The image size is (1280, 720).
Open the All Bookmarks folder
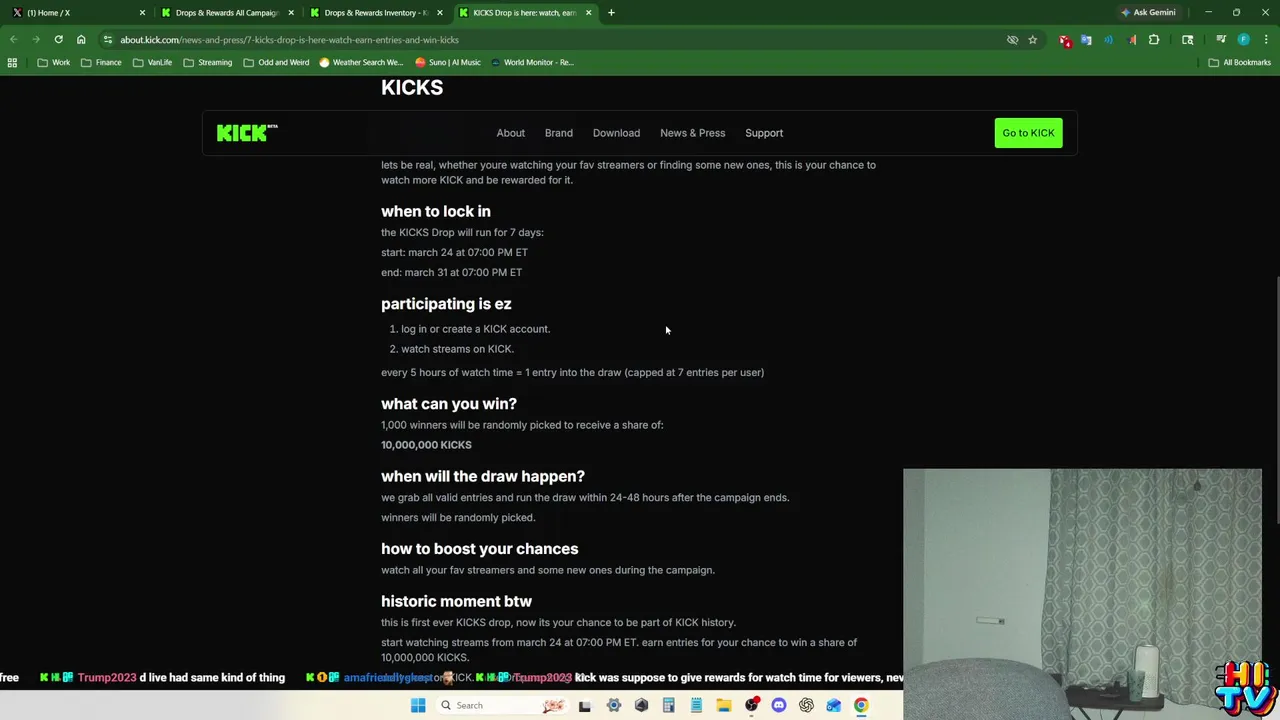[x=1240, y=62]
